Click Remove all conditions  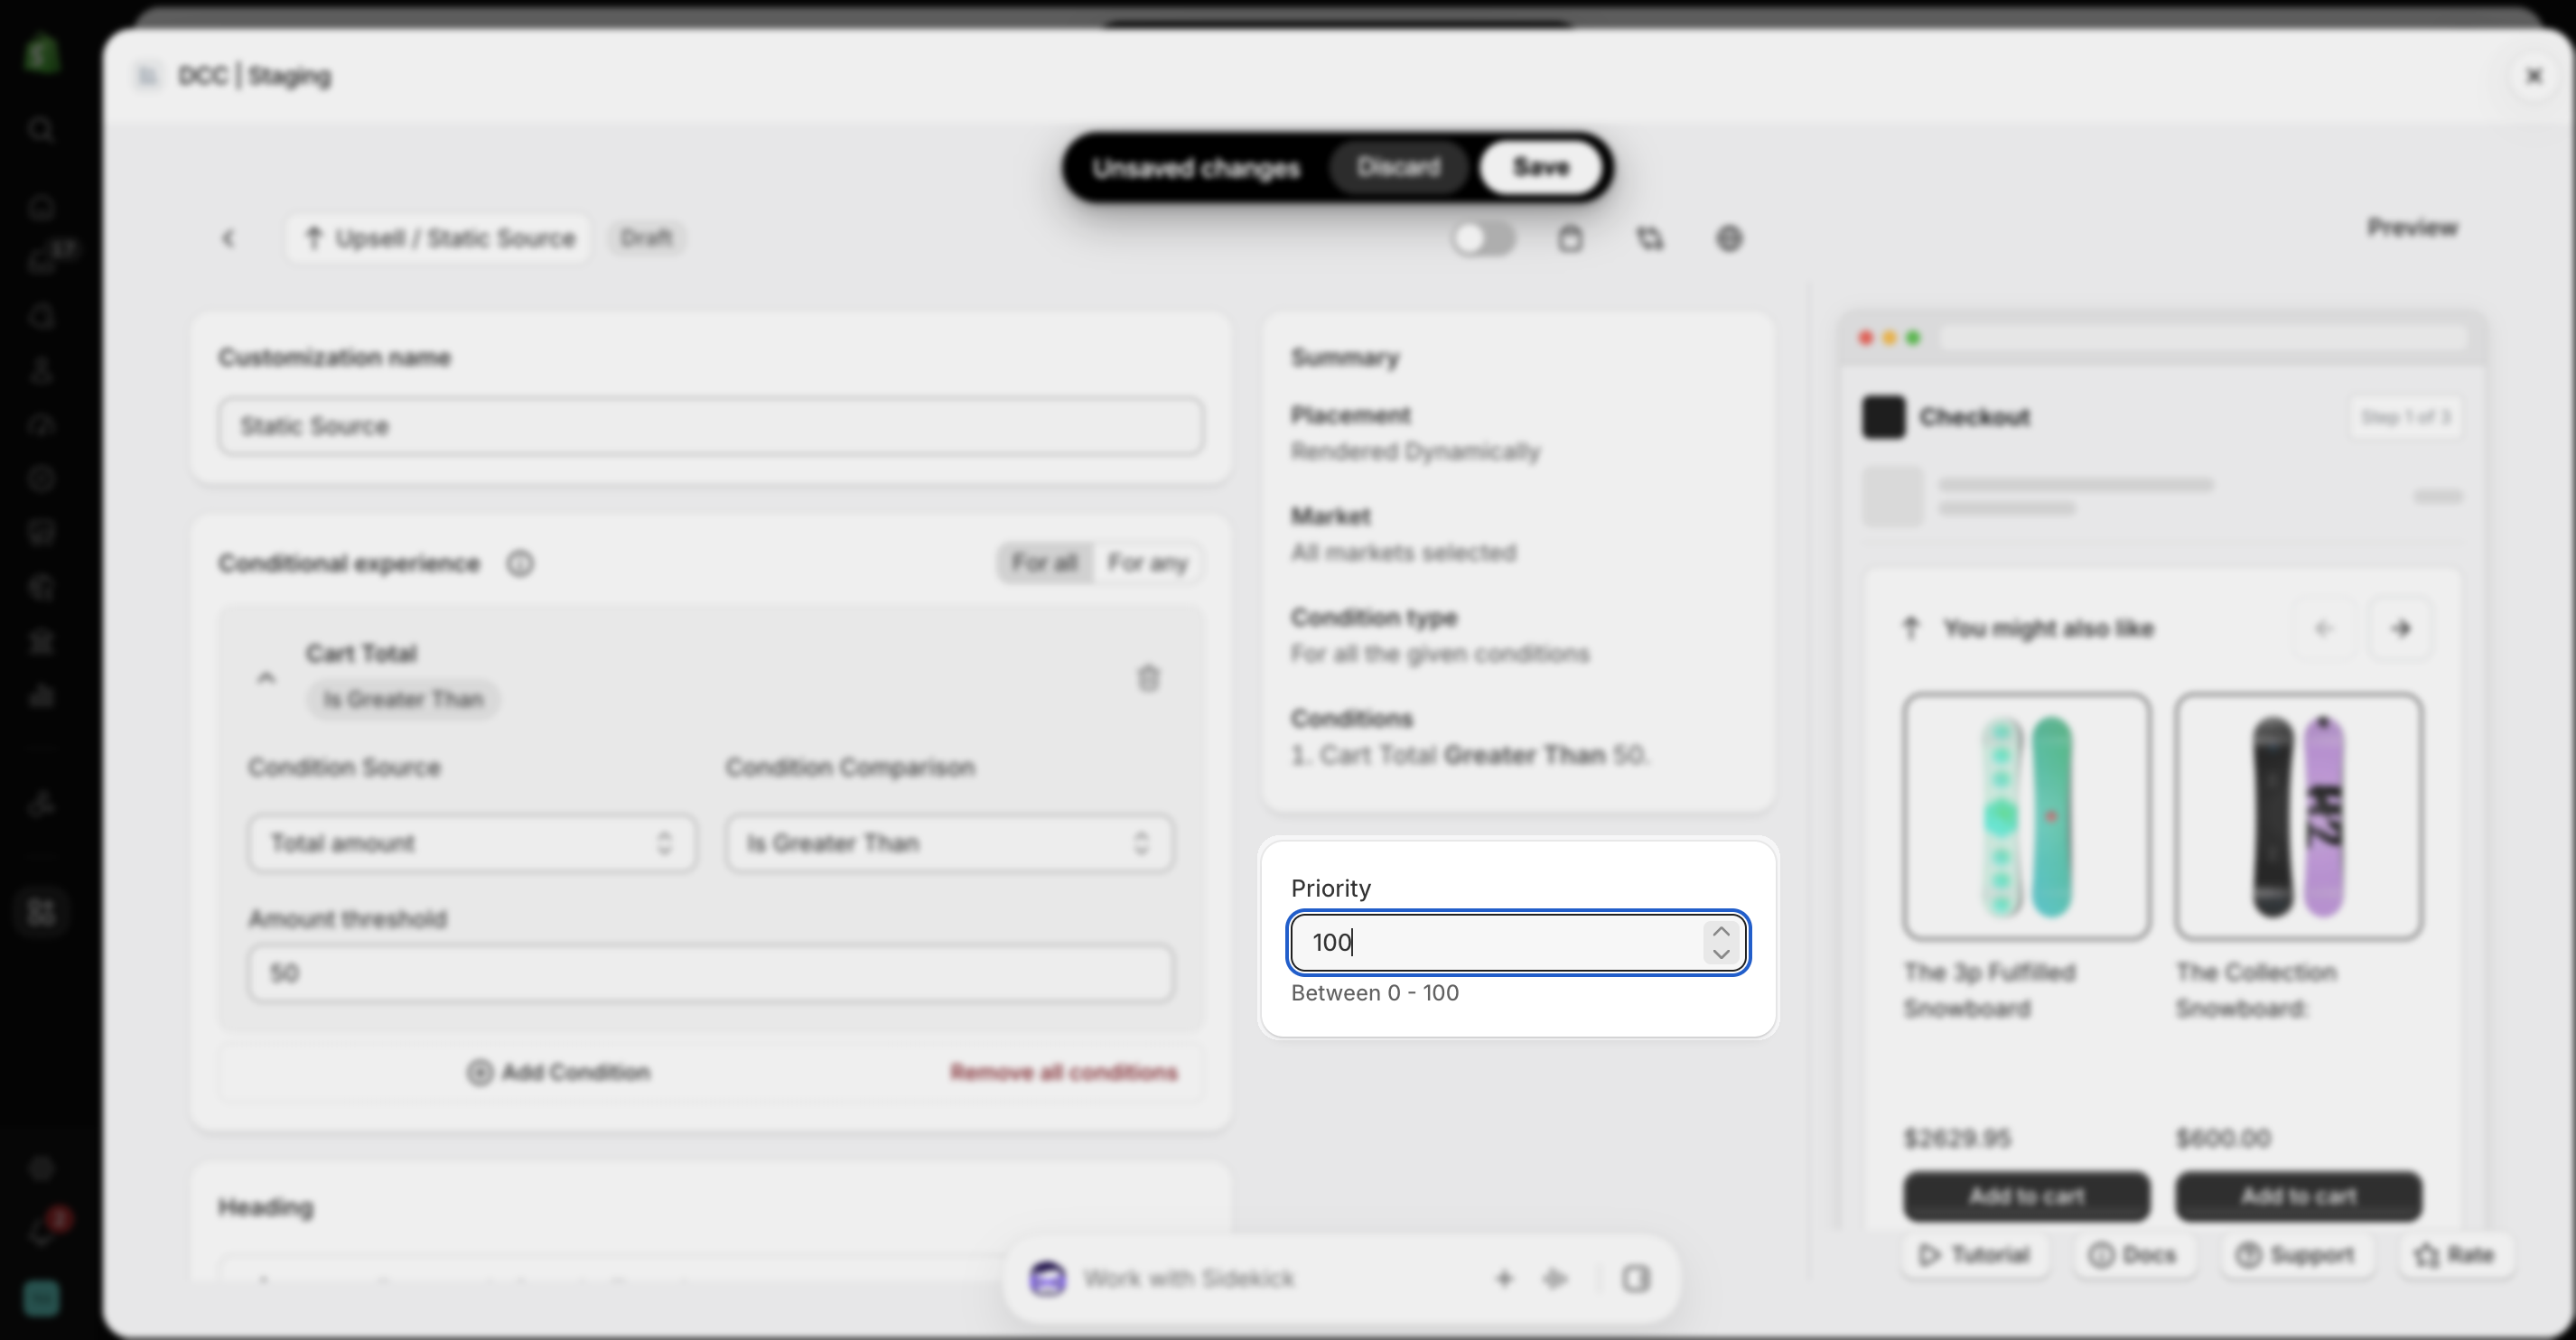(x=1064, y=1072)
